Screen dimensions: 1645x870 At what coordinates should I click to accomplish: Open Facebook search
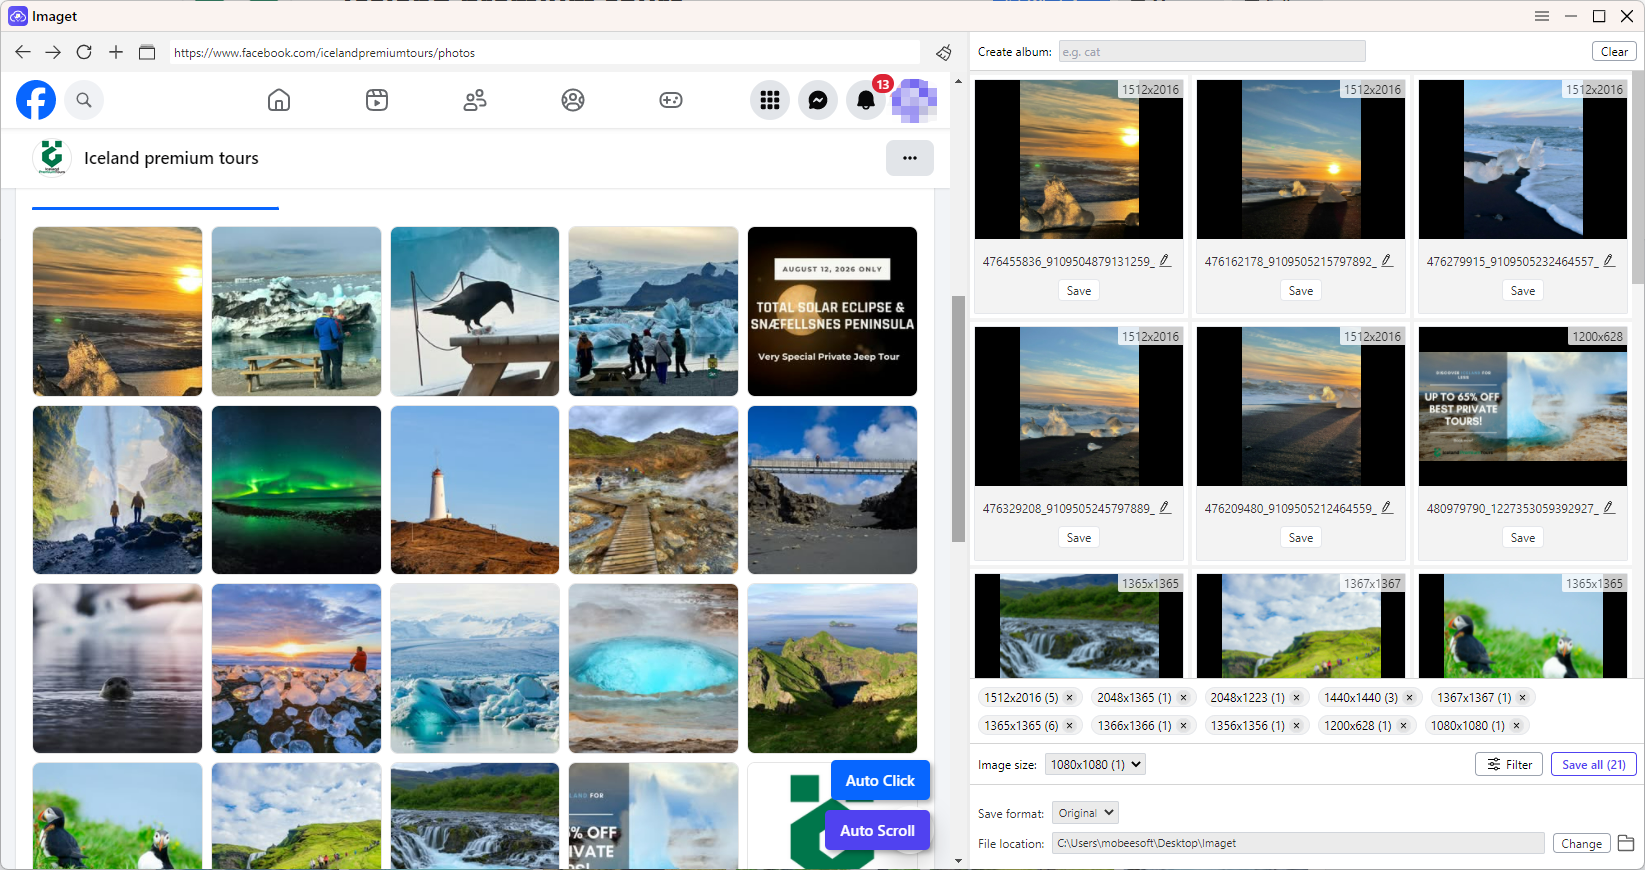(x=84, y=100)
